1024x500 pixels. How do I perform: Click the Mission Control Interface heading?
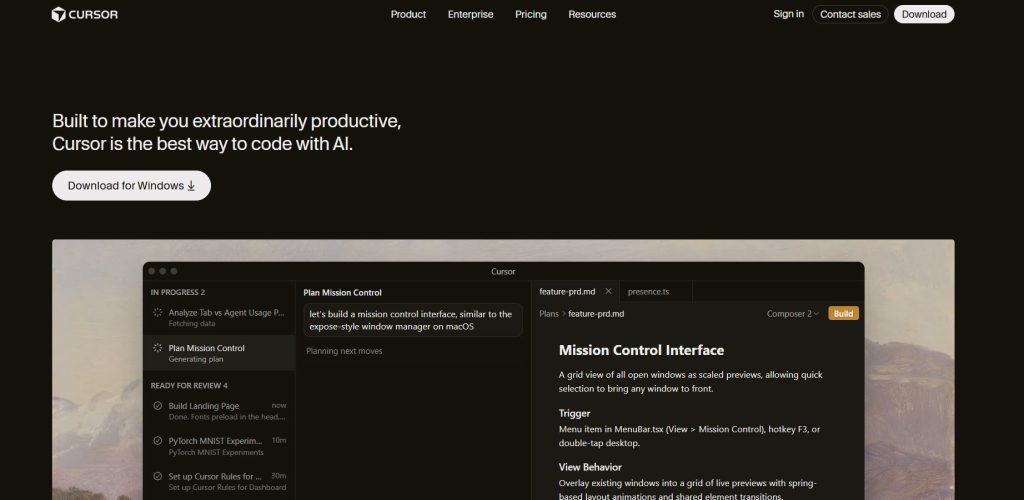point(641,350)
